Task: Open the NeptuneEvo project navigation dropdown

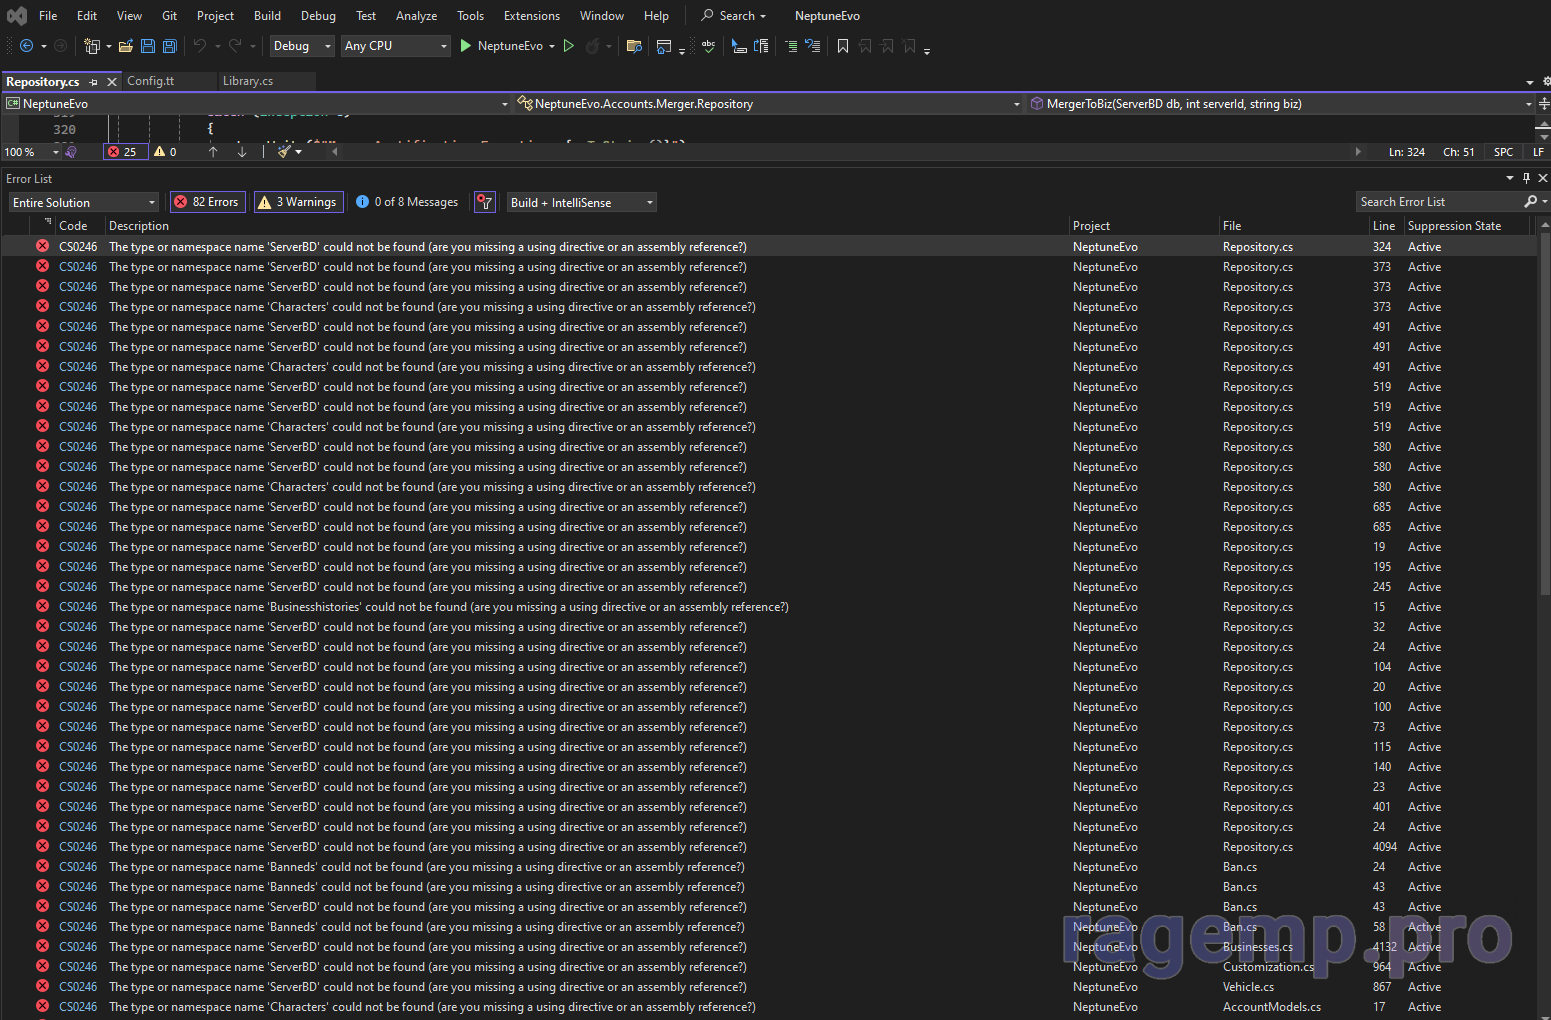Action: coord(257,104)
